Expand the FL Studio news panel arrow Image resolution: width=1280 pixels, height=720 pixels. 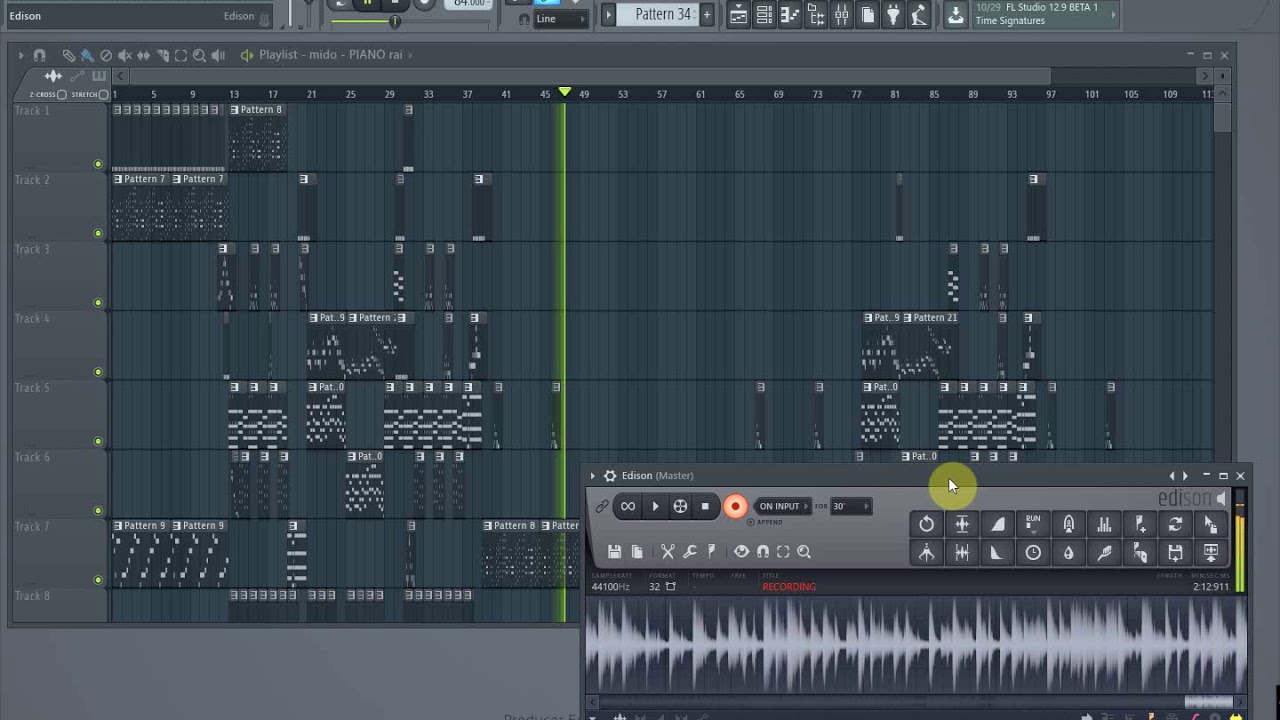(1113, 14)
